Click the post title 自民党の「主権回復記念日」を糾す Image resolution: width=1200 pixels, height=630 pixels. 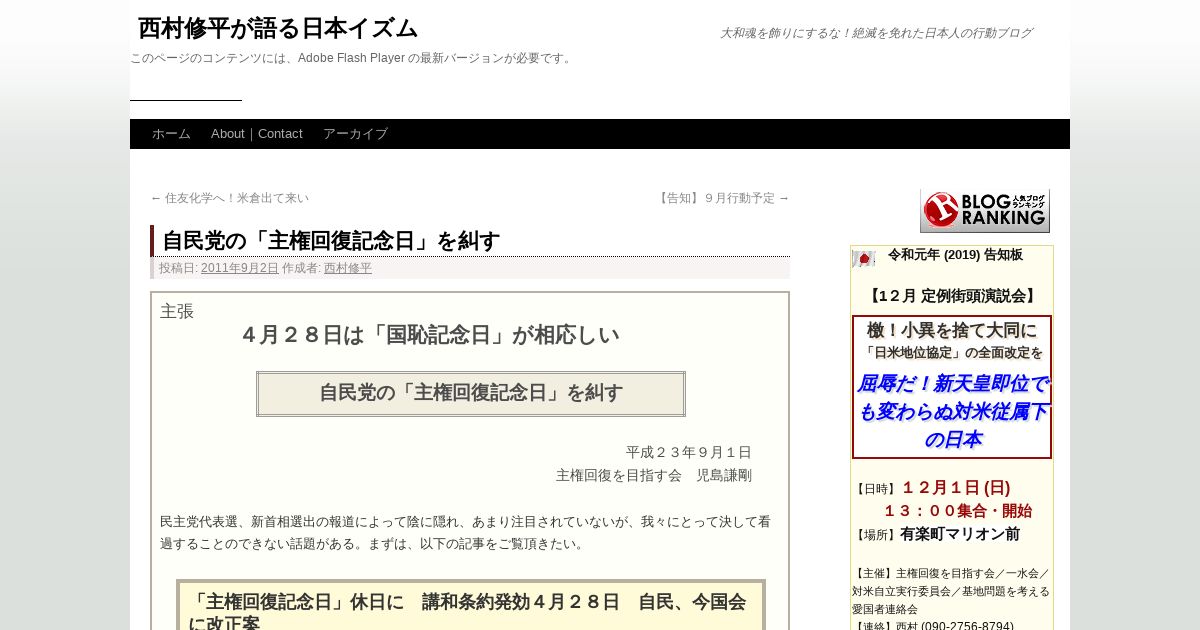331,241
